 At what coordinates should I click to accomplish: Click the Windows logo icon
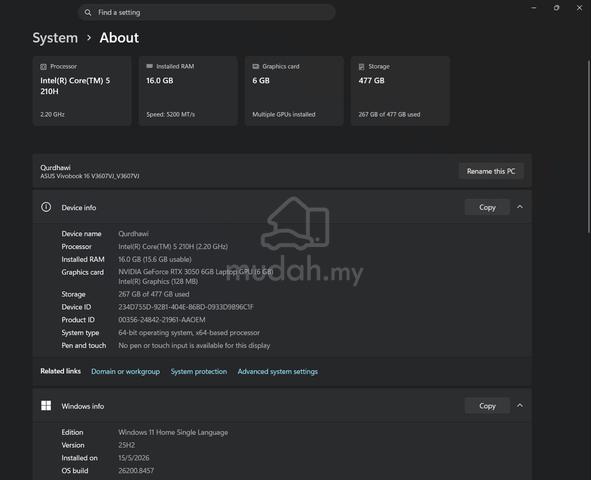pyautogui.click(x=46, y=406)
